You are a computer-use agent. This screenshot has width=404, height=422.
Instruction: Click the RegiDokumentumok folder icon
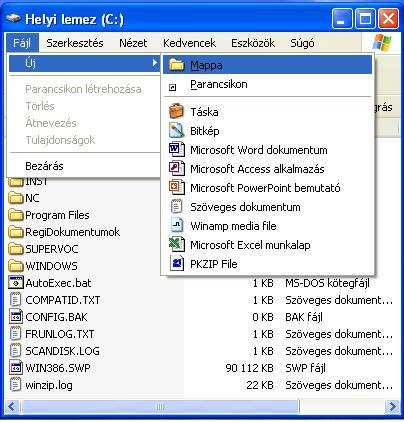15,232
